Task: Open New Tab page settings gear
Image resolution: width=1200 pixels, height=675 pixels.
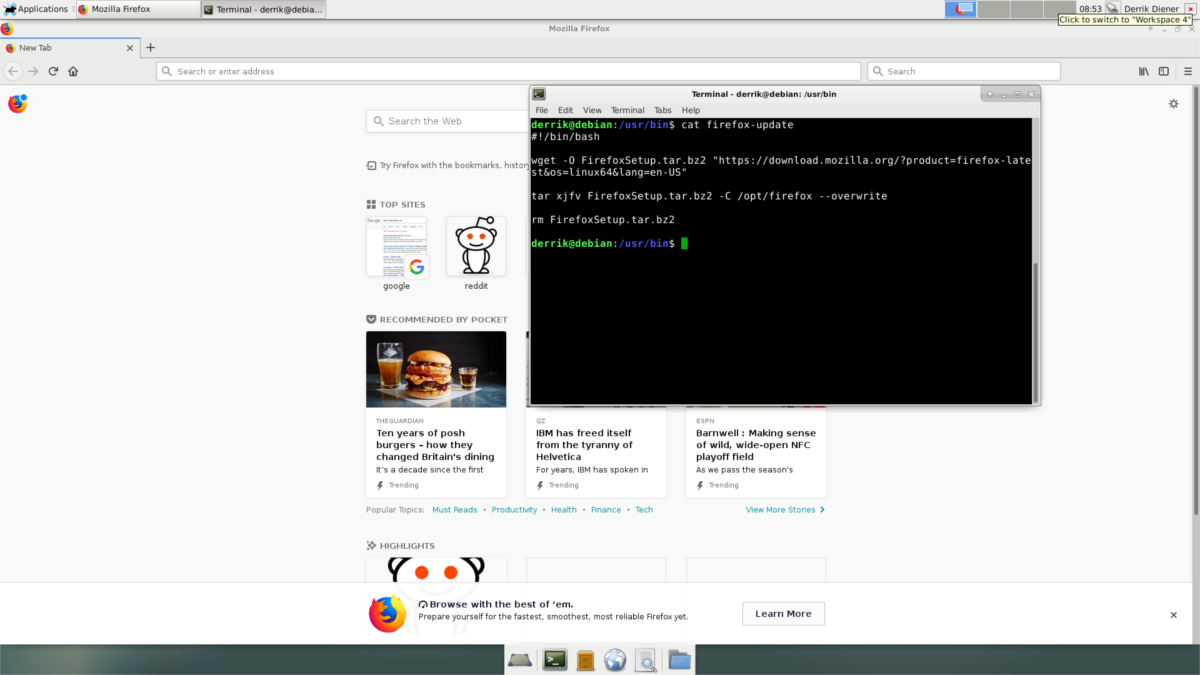Action: 1174,104
